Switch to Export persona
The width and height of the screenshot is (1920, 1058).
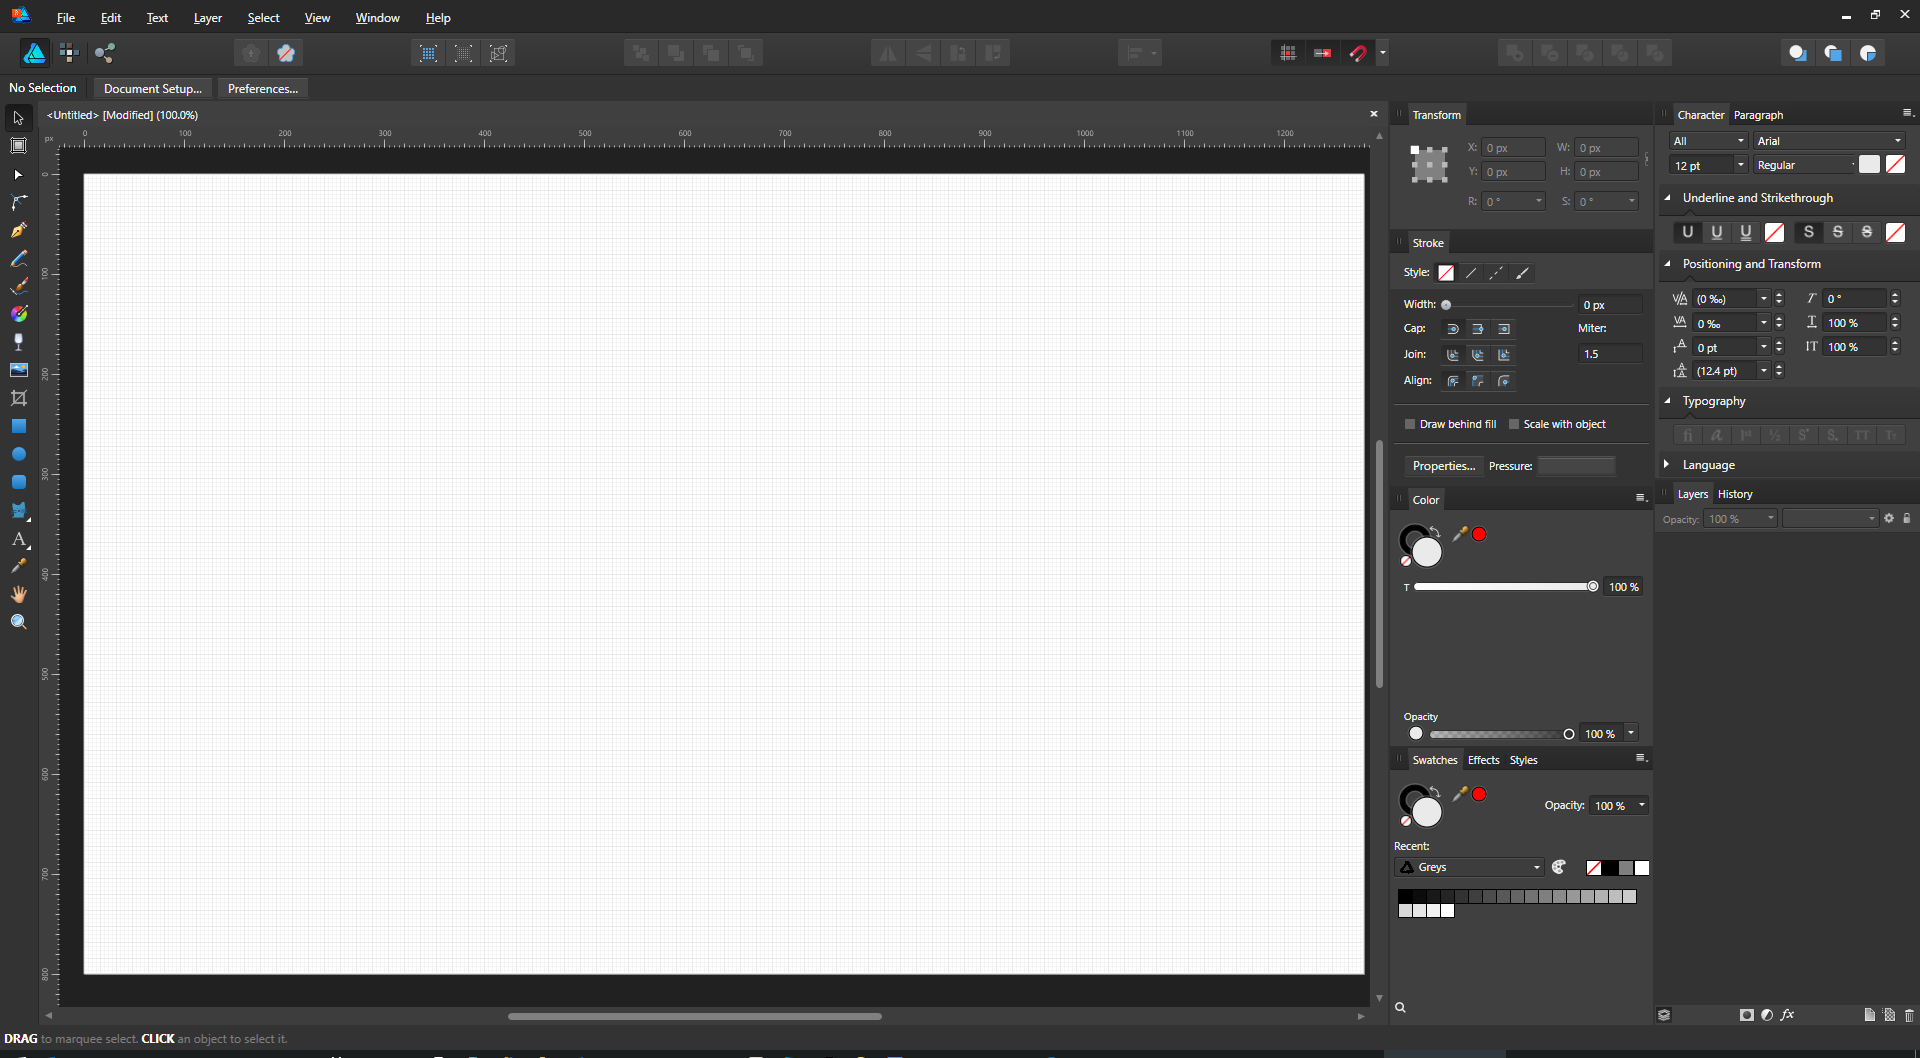(x=105, y=53)
